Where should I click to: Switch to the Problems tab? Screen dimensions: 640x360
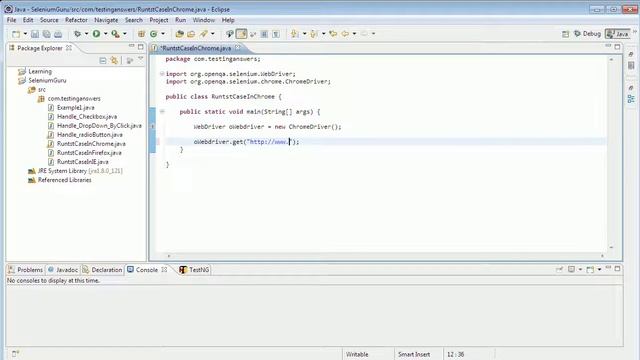point(26,270)
